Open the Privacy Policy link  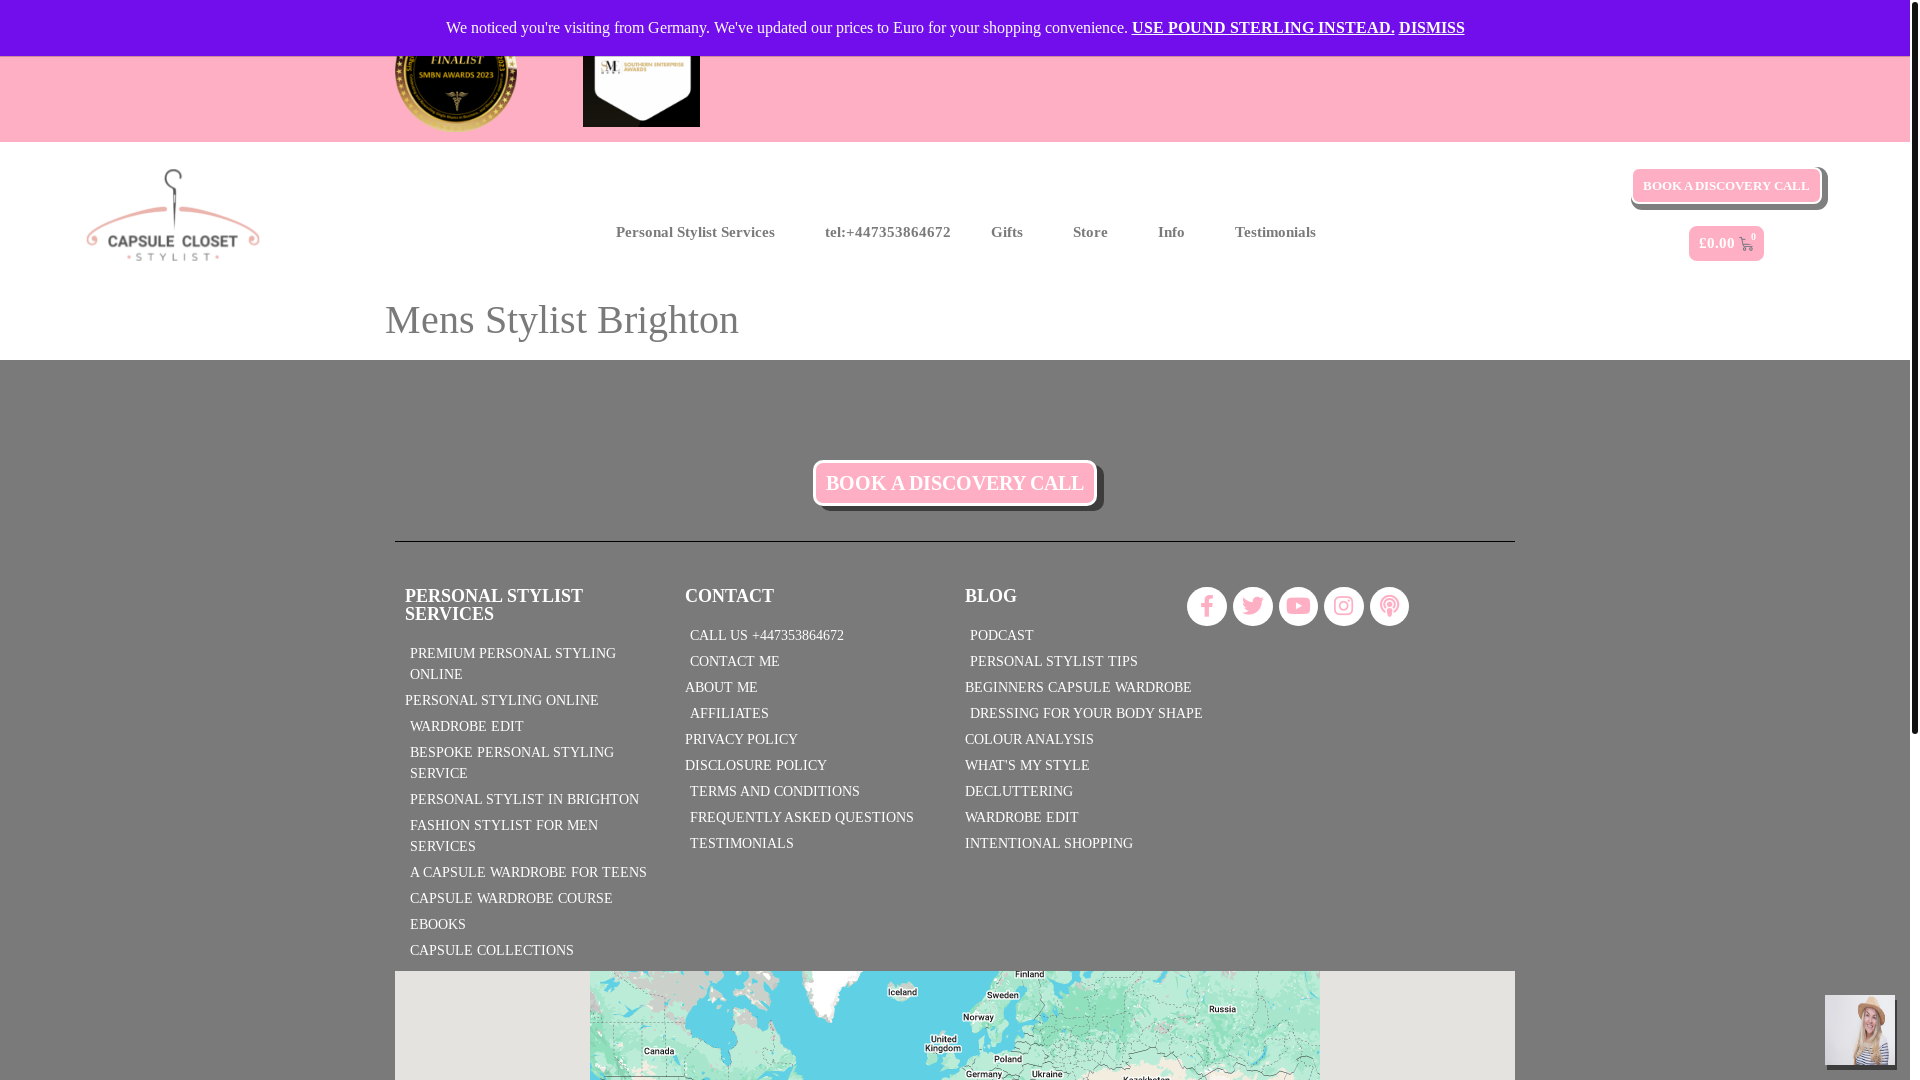click(x=741, y=740)
